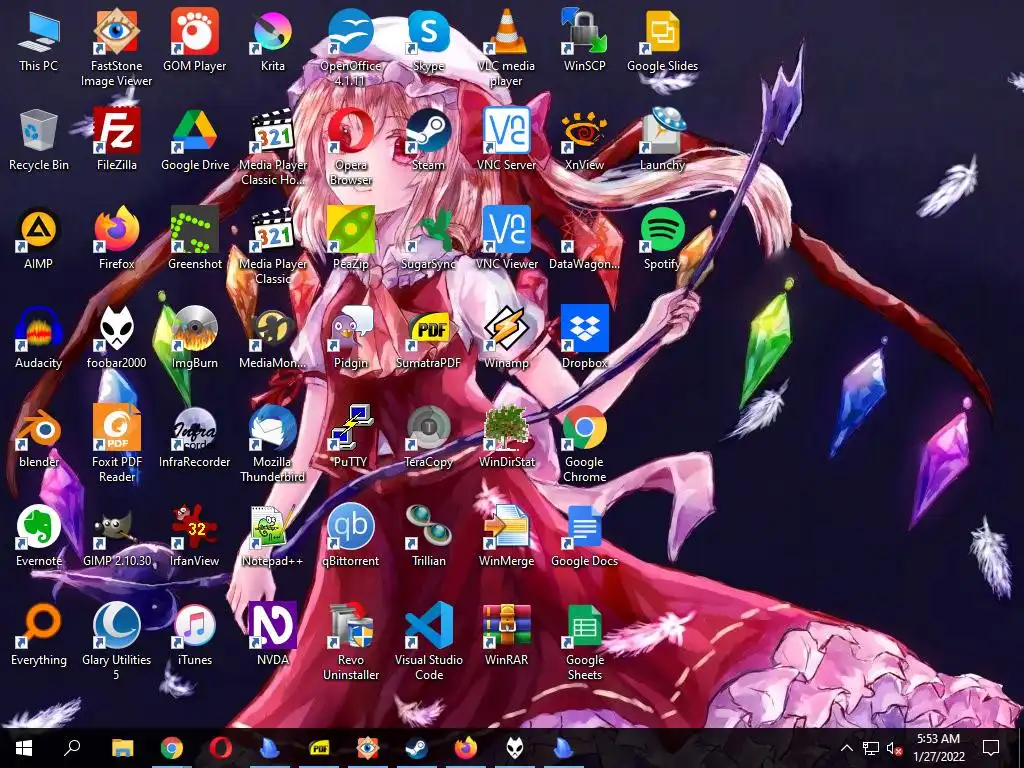Screen dimensions: 1024x768
Task: Click the iTunes desktop shortcut
Action: tap(195, 634)
